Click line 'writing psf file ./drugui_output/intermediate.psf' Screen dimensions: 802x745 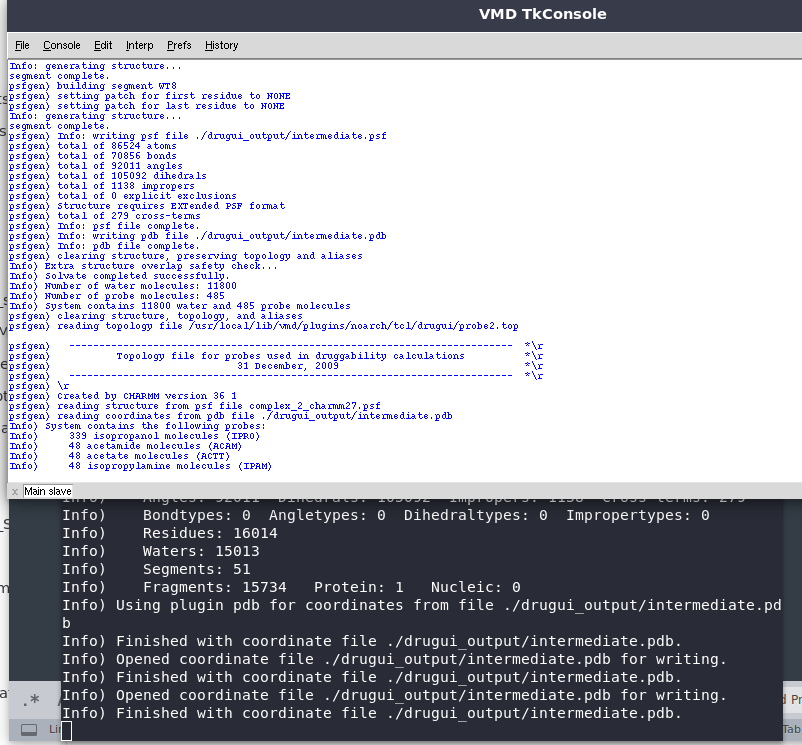click(x=198, y=136)
